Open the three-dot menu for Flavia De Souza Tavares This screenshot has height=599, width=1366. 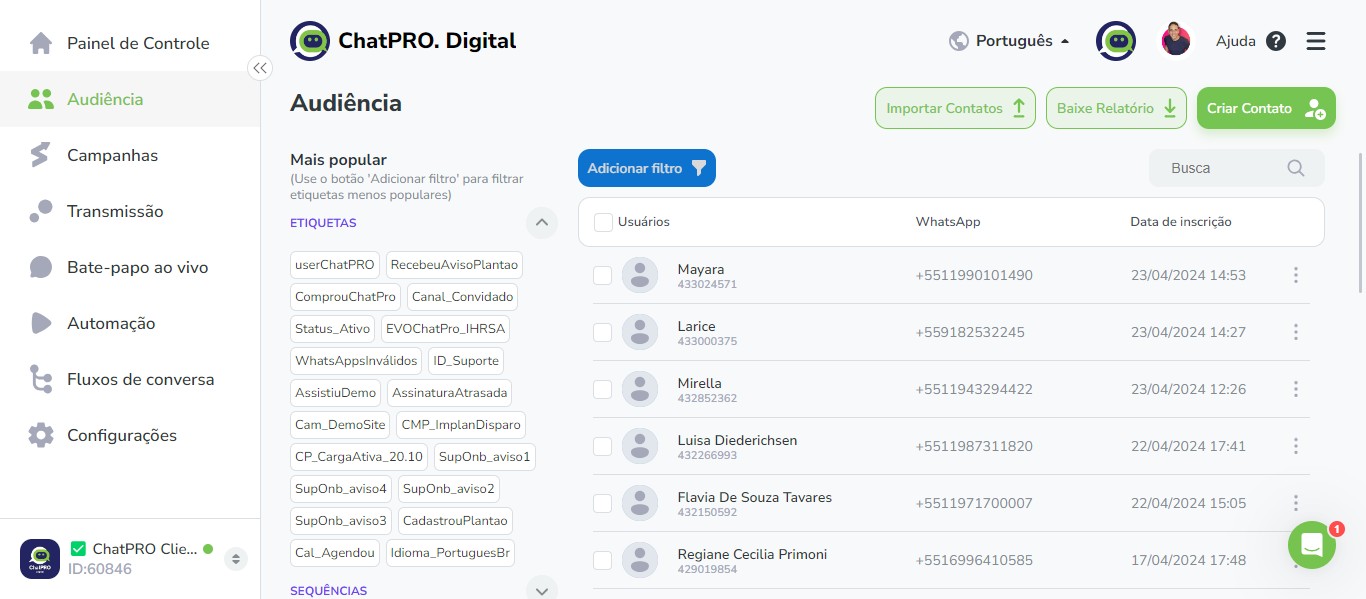(1296, 503)
